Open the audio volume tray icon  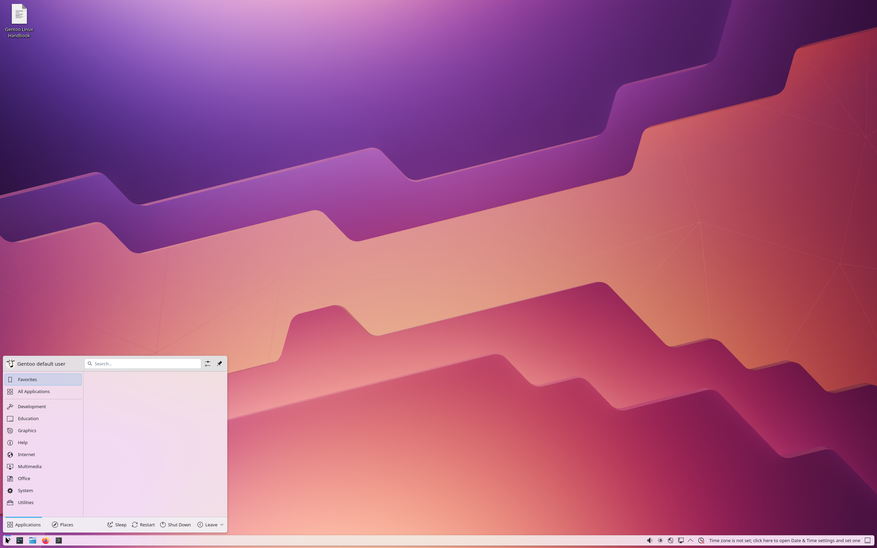[x=649, y=541]
